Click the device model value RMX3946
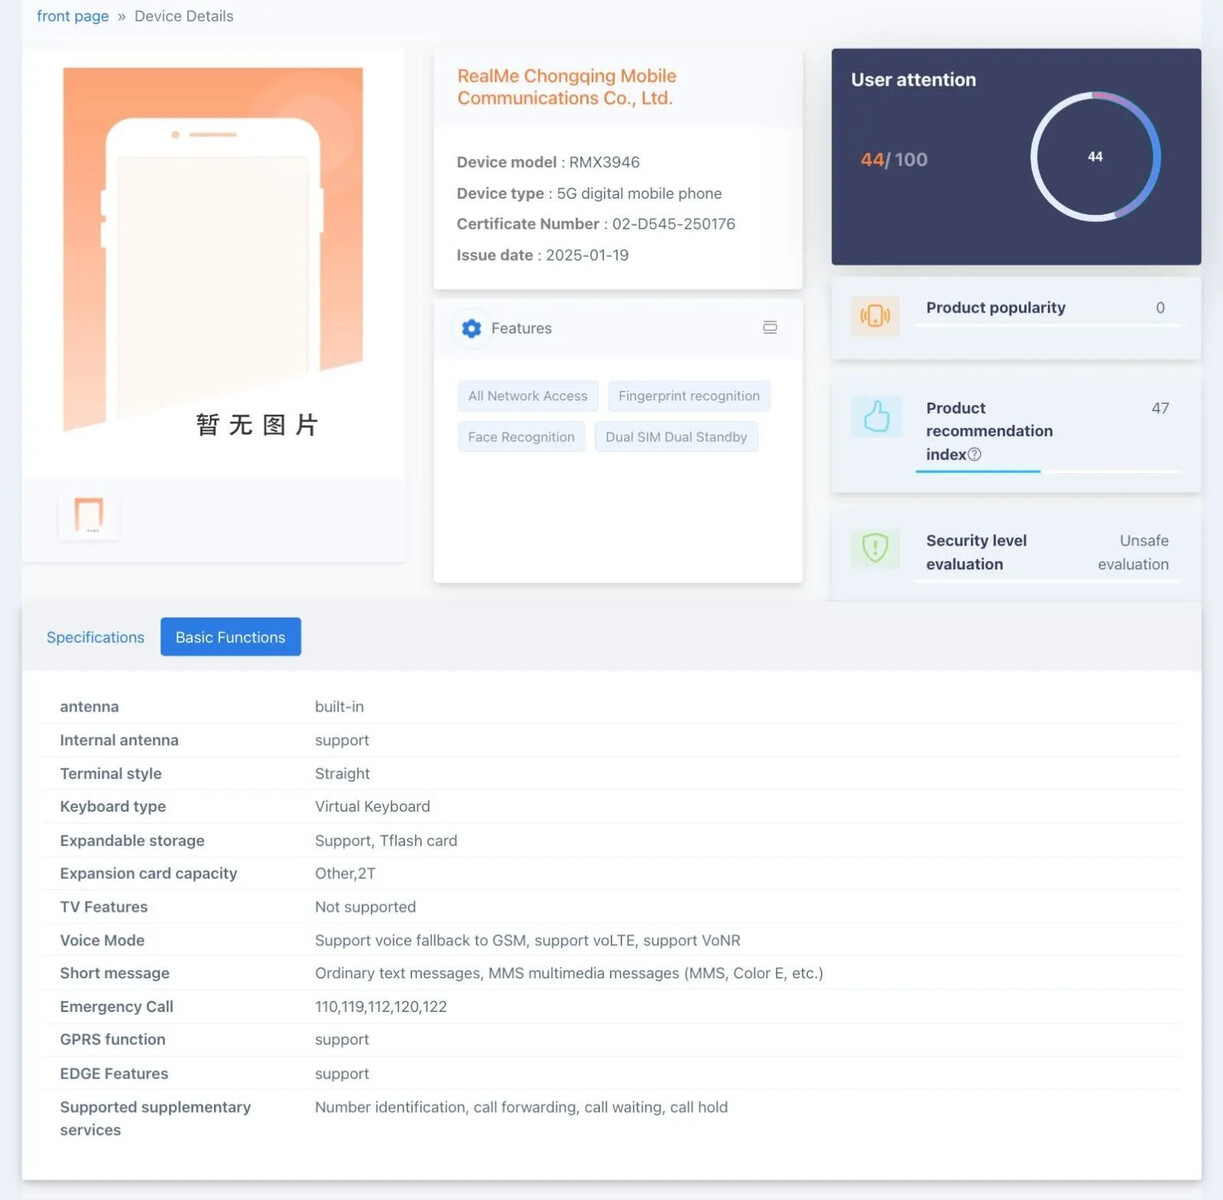Screen dimensions: 1223x1200 click(604, 162)
